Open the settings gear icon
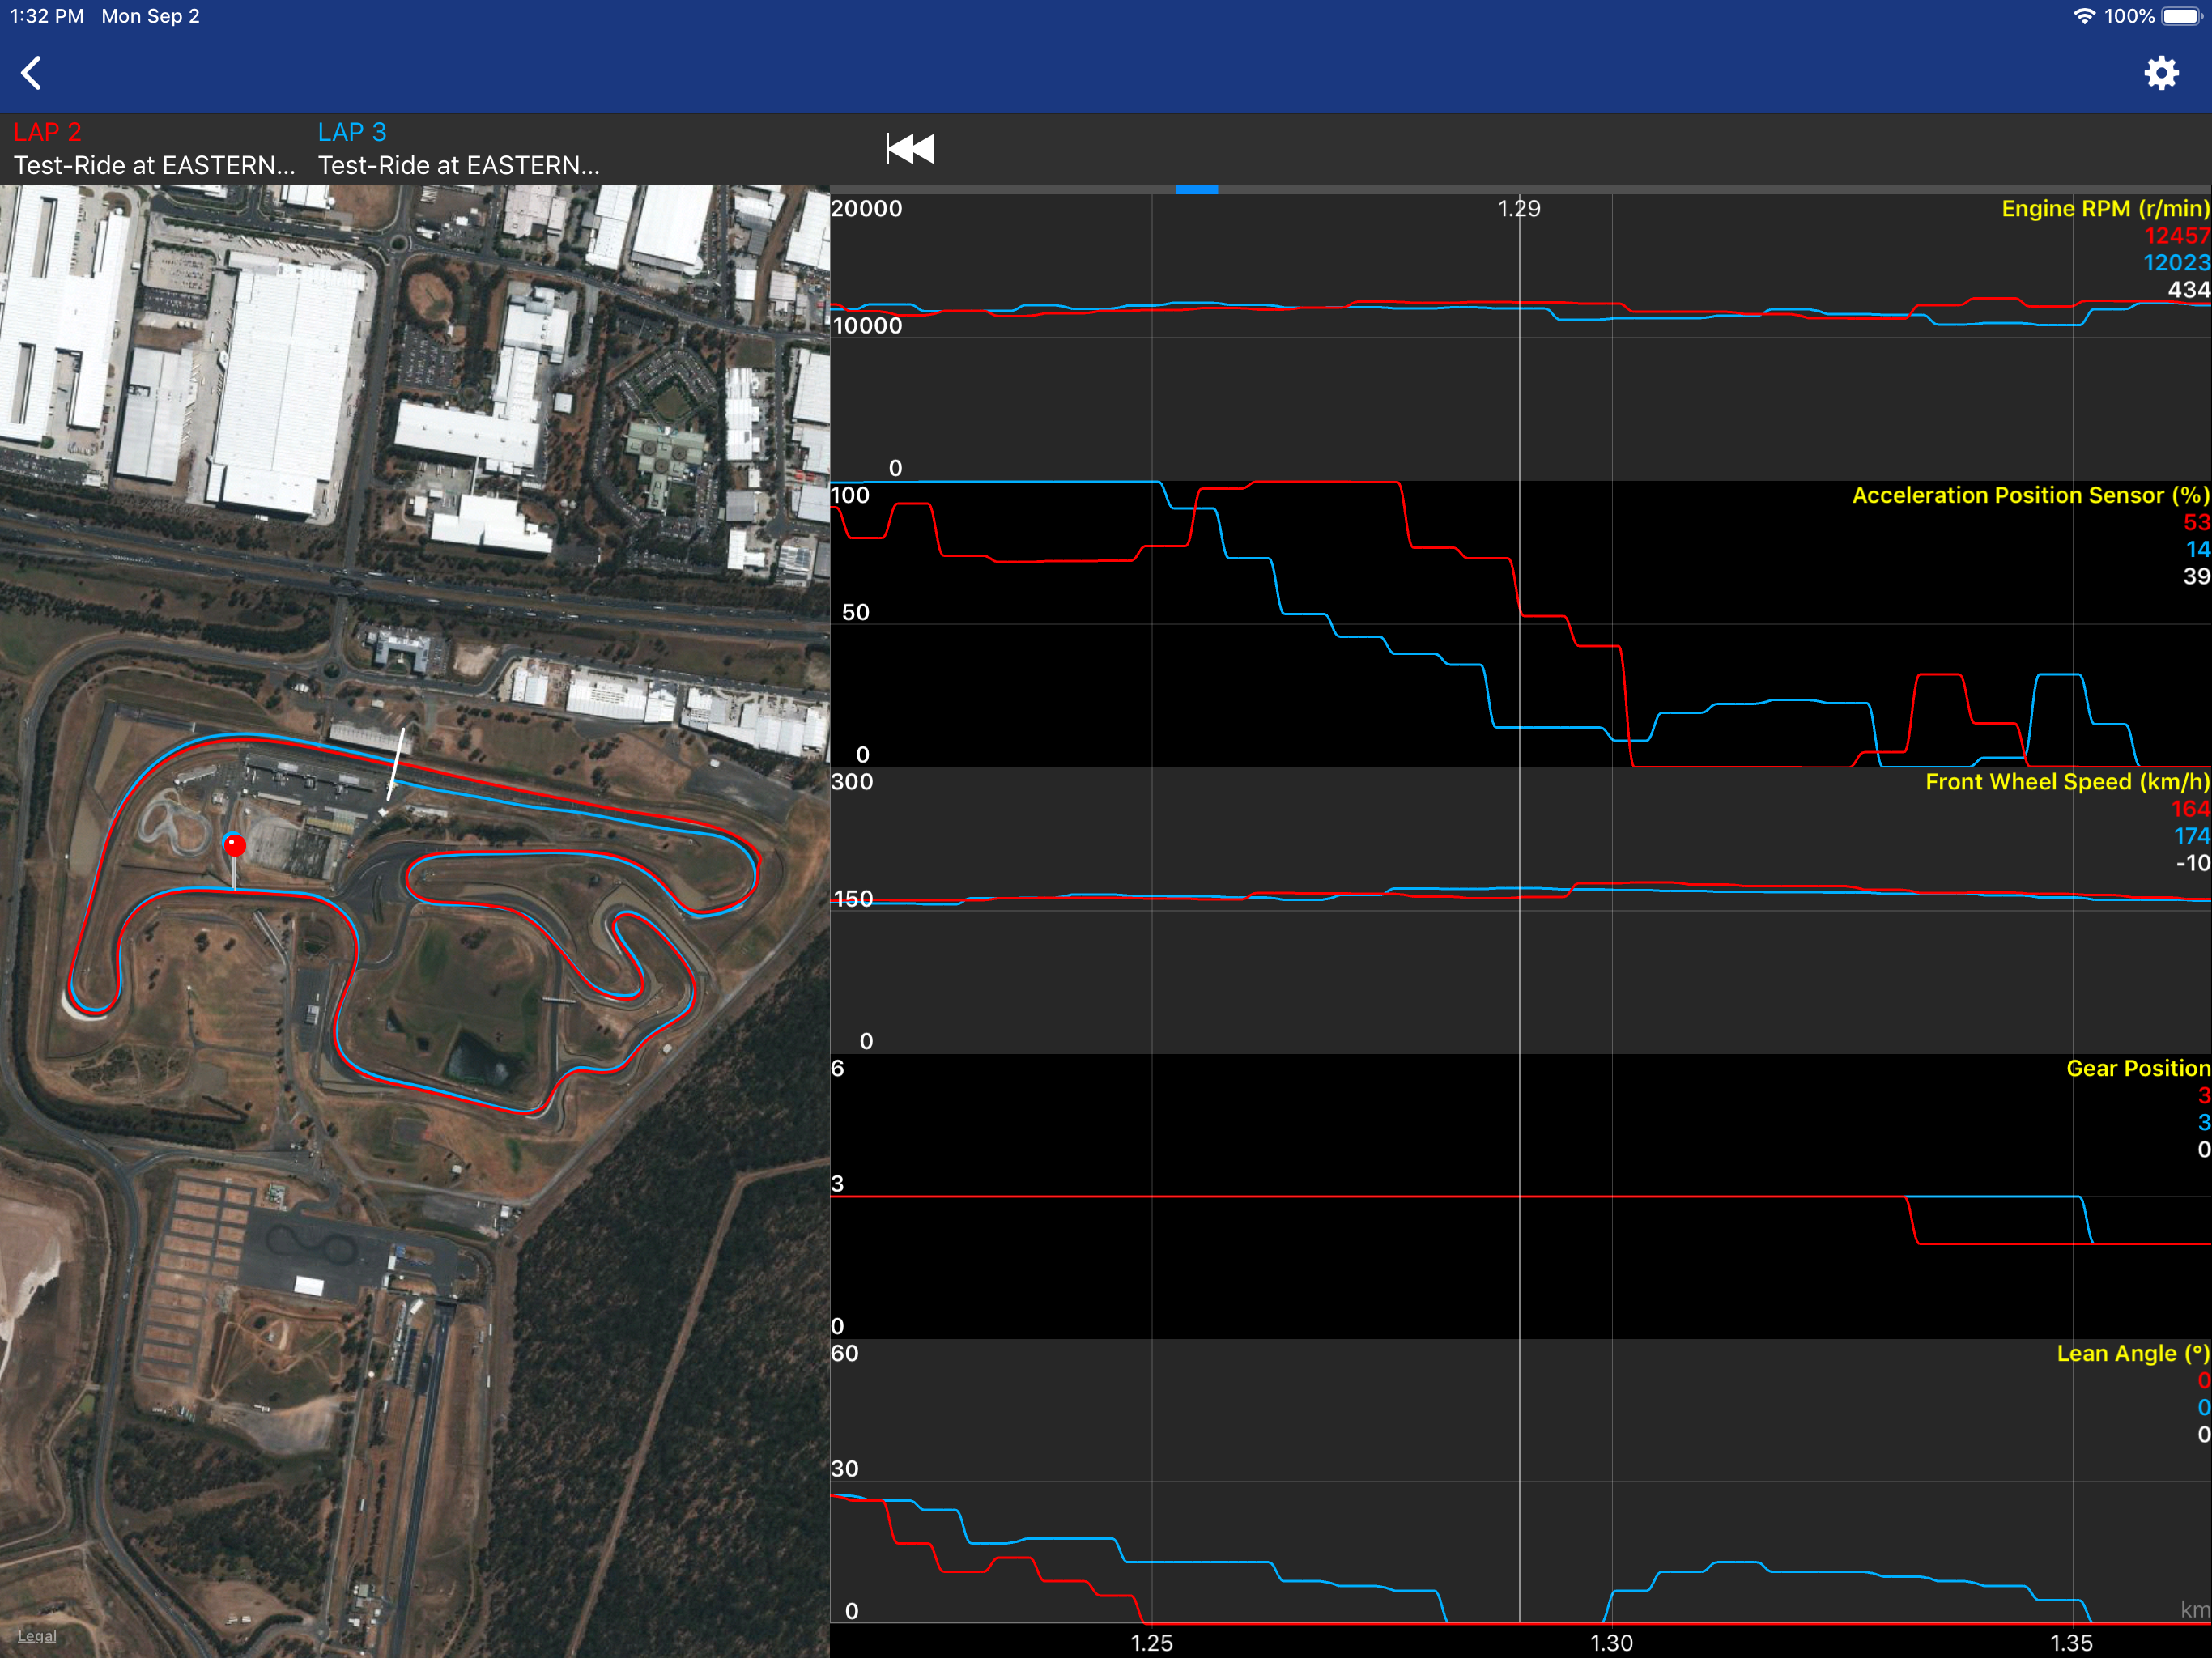Screen dimensions: 2212x1658 (2160, 73)
